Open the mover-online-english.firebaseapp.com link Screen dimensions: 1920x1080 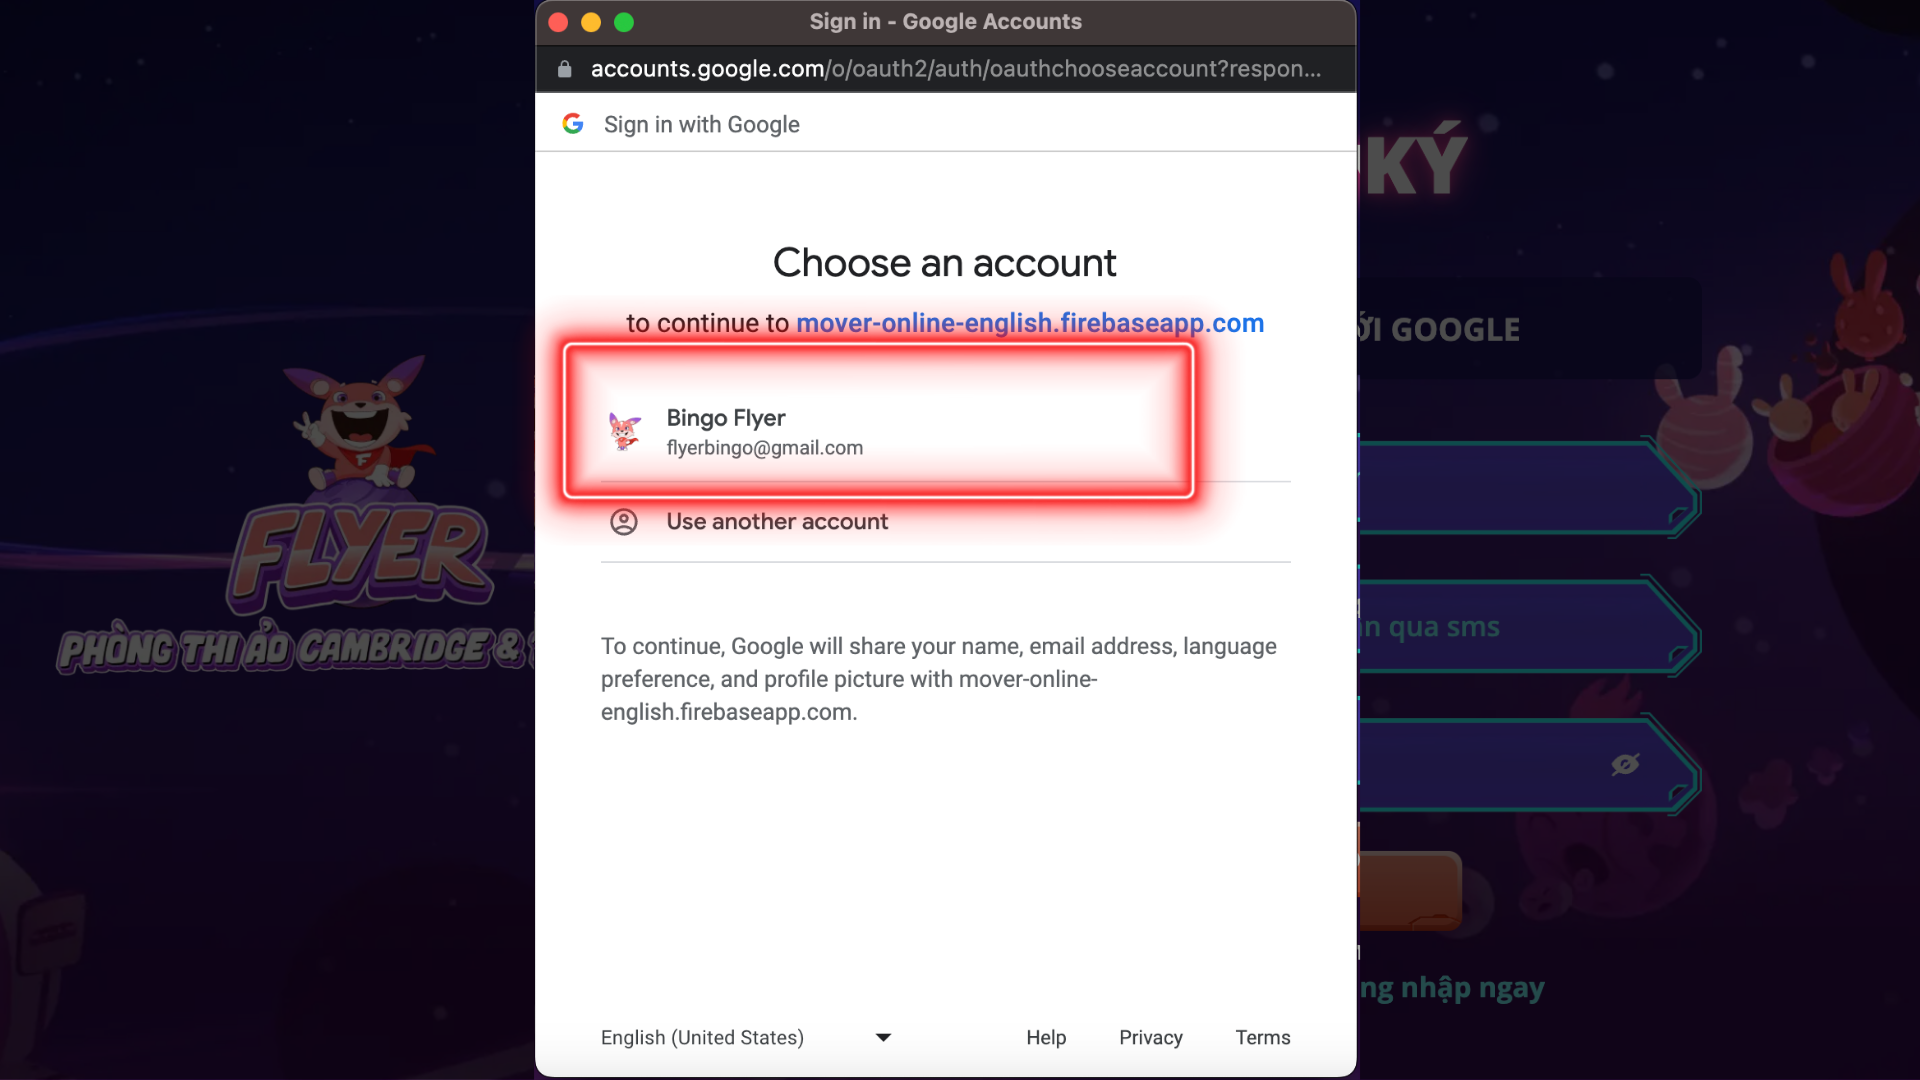tap(1030, 323)
